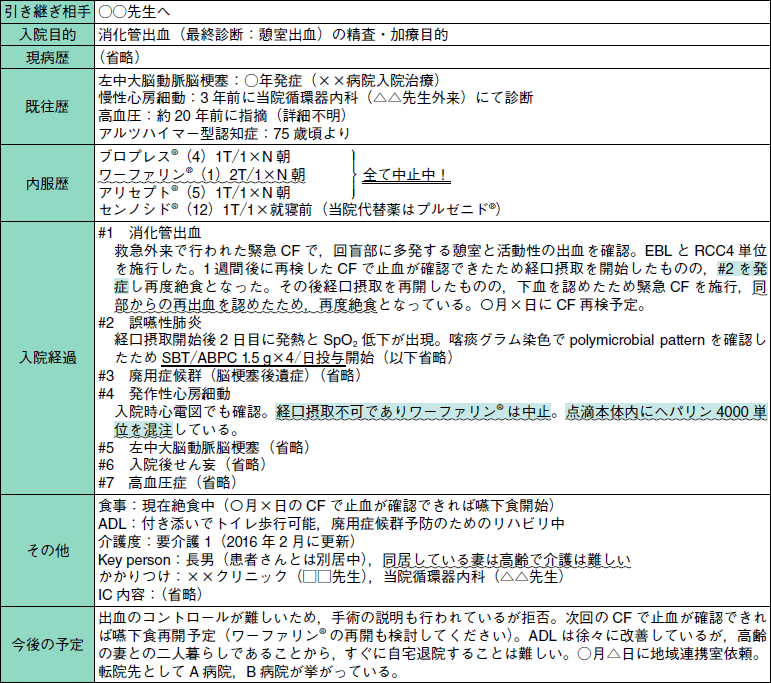Click the IC 内容：（省略） line
The width and height of the screenshot is (771, 683).
click(151, 595)
